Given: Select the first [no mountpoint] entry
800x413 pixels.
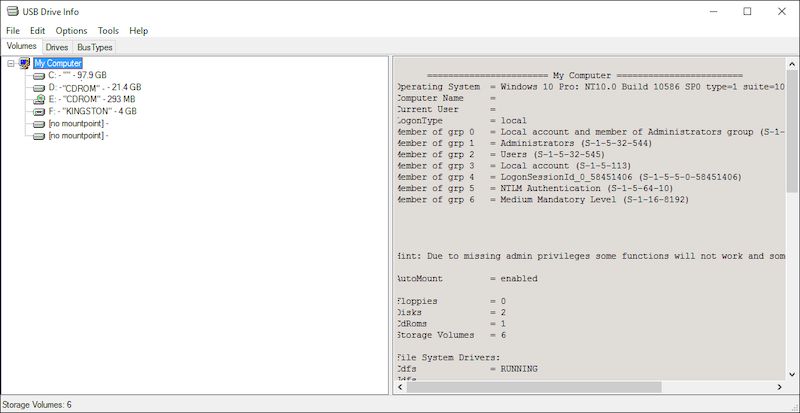Looking at the screenshot, I should [x=78, y=124].
